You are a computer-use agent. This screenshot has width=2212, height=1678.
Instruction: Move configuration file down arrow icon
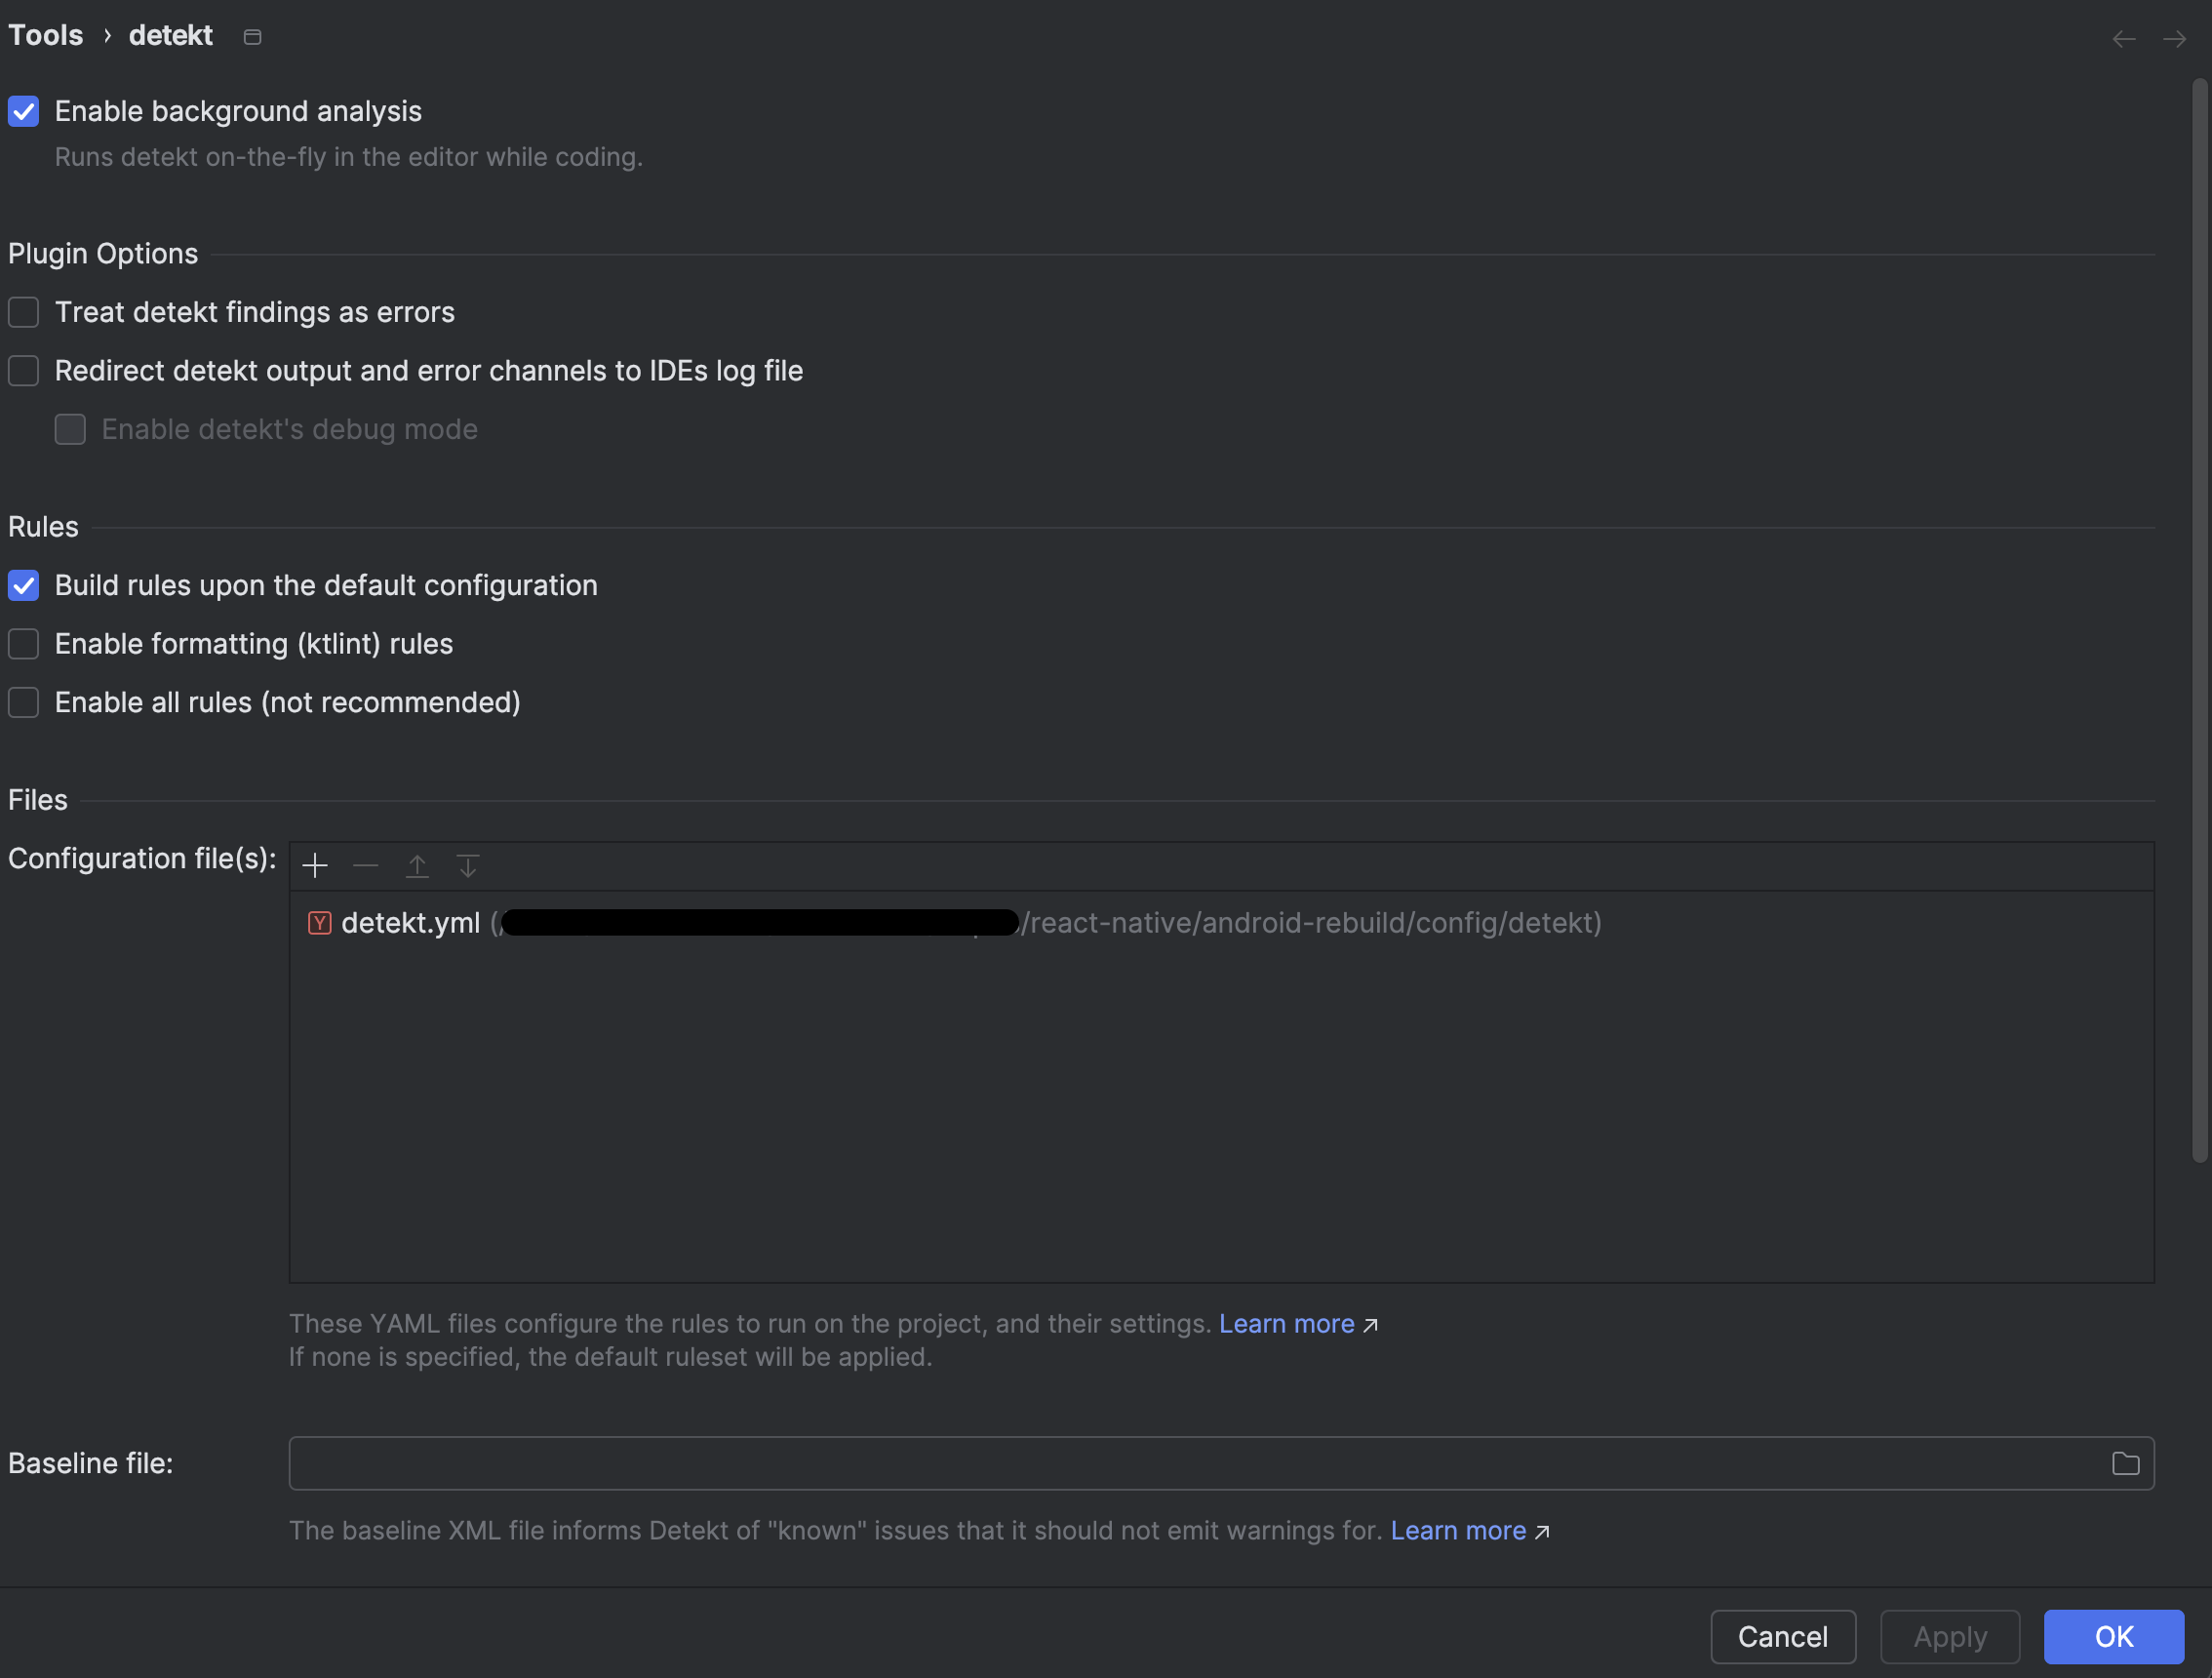[468, 865]
